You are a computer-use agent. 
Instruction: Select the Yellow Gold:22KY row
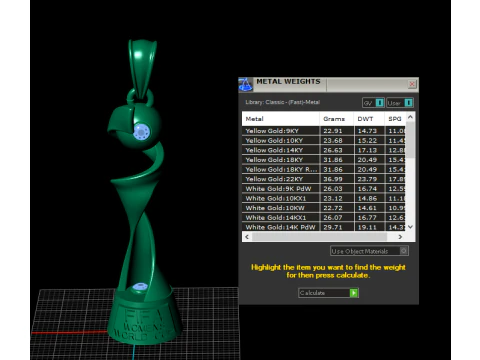tap(324, 179)
